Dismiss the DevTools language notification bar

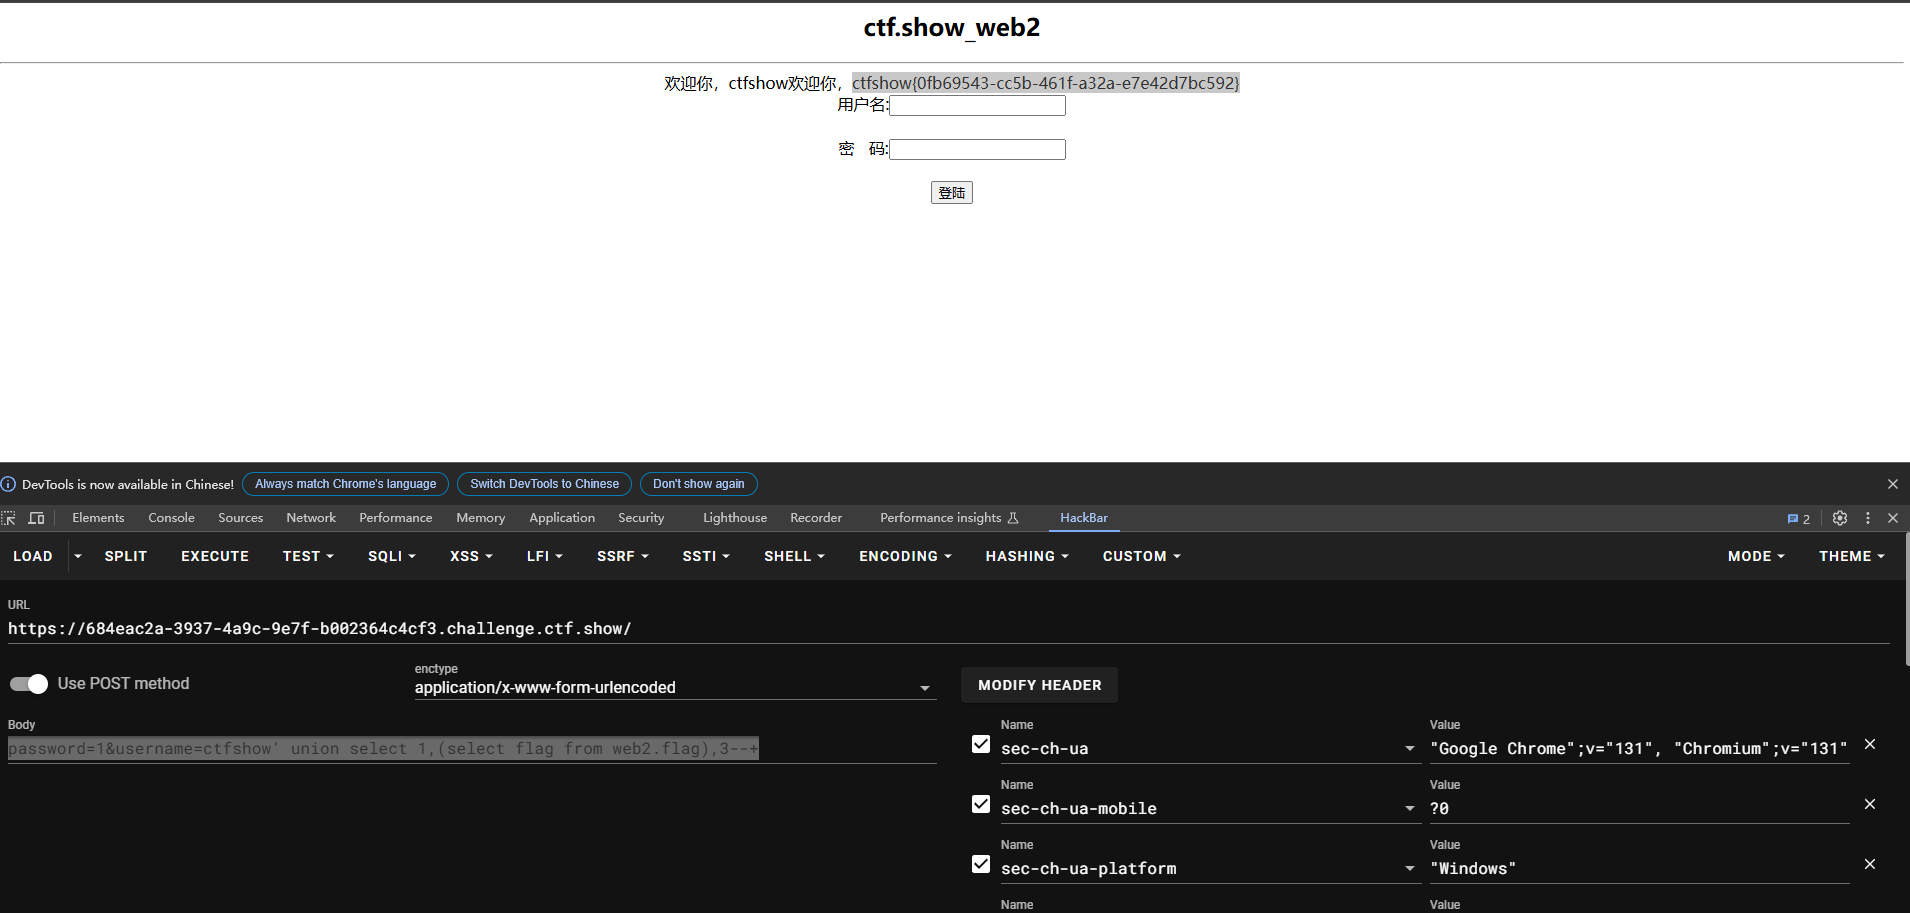(1893, 484)
